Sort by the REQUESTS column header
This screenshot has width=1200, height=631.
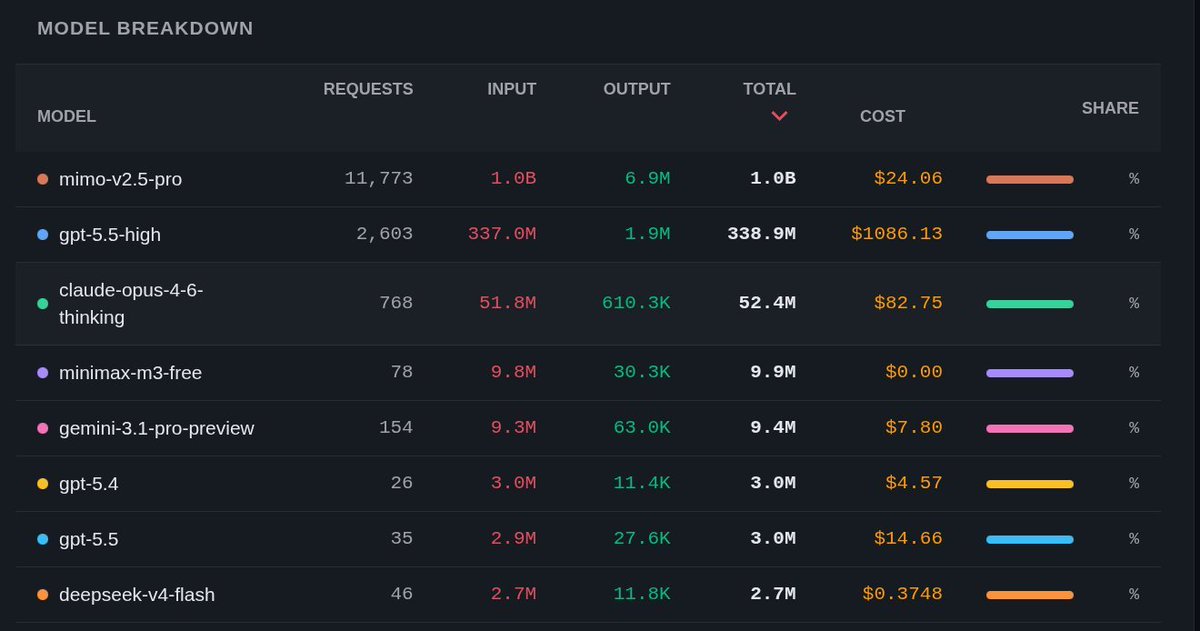(368, 89)
